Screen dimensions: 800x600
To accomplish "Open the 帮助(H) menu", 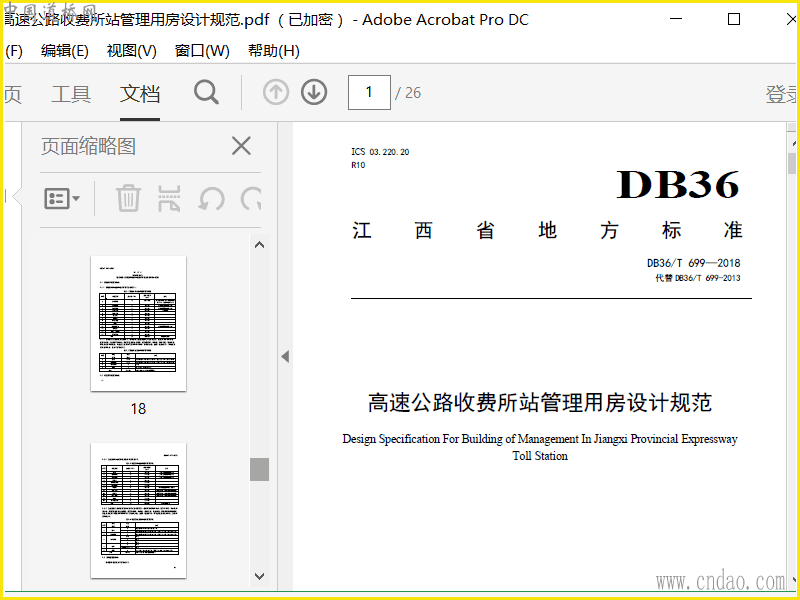I will point(274,51).
